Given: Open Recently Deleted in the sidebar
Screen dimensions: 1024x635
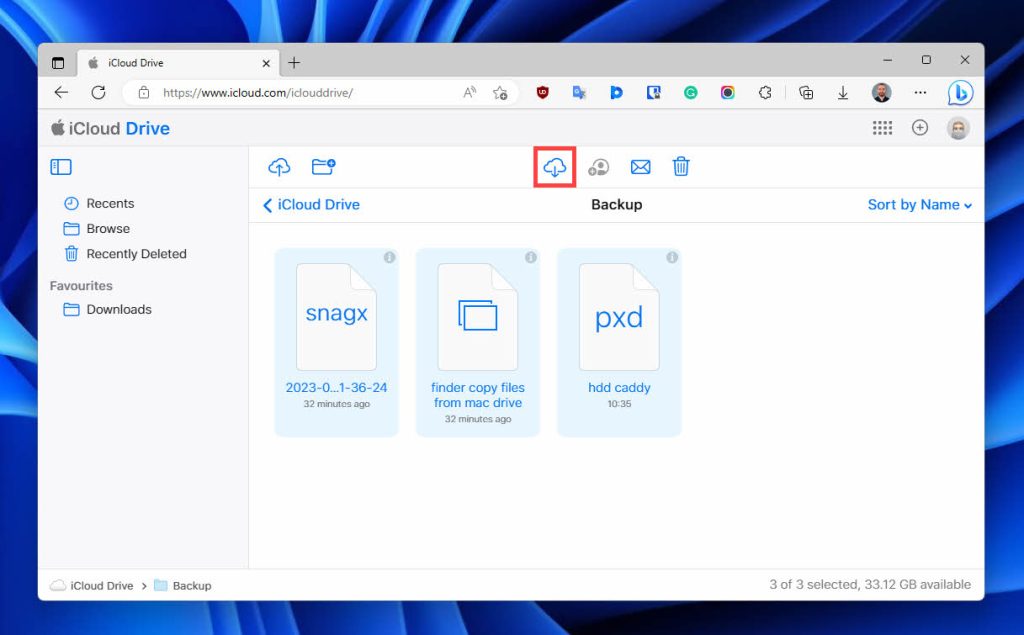Looking at the screenshot, I should pyautogui.click(x=125, y=253).
